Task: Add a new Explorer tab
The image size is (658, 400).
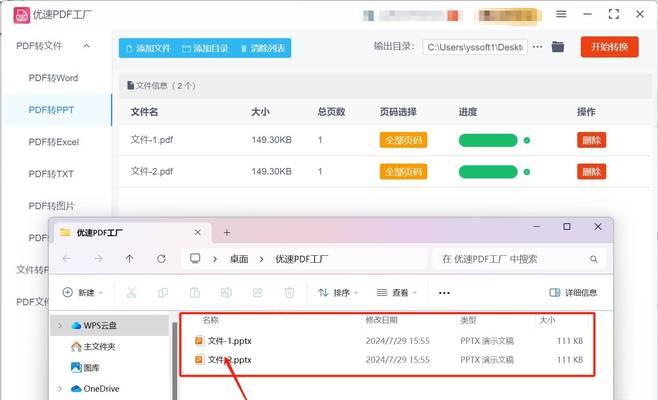Action: coord(227,233)
